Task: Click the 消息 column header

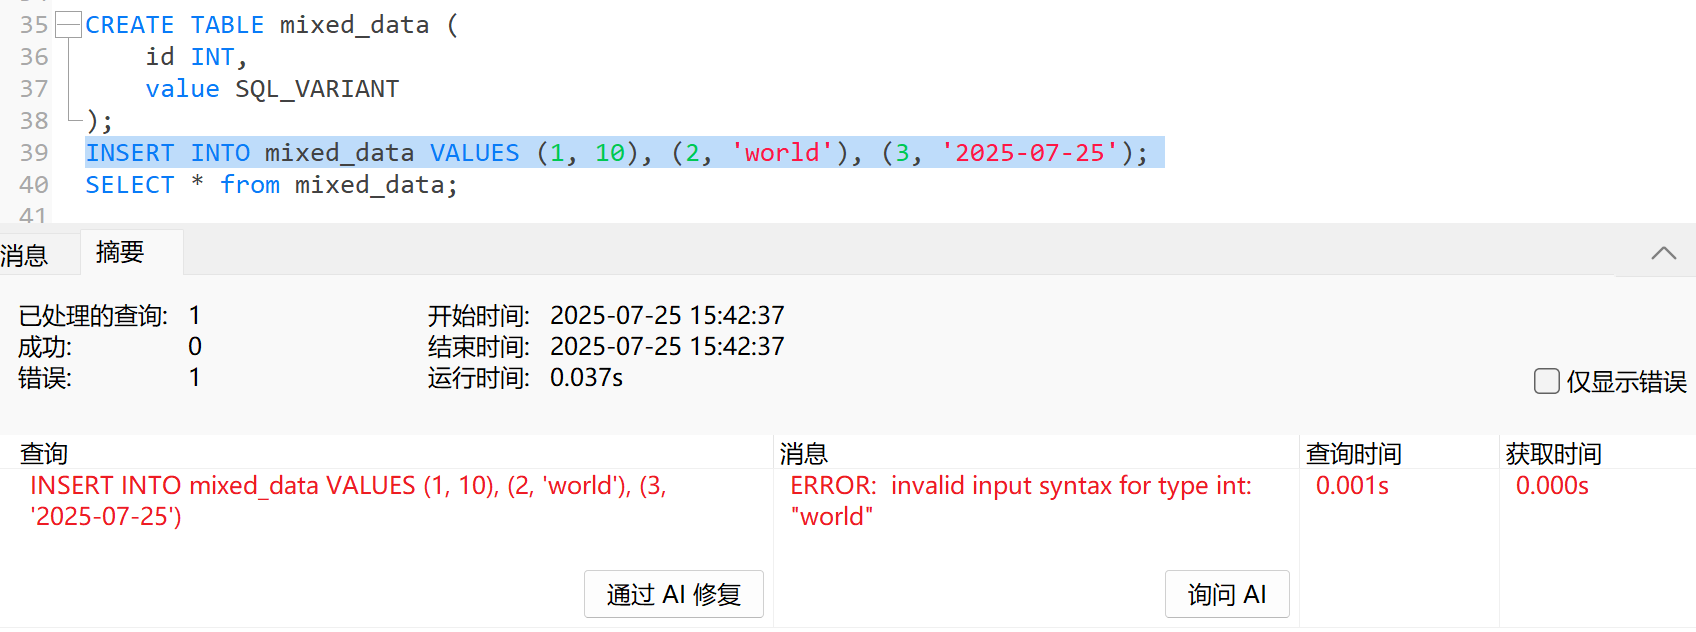Action: point(806,454)
